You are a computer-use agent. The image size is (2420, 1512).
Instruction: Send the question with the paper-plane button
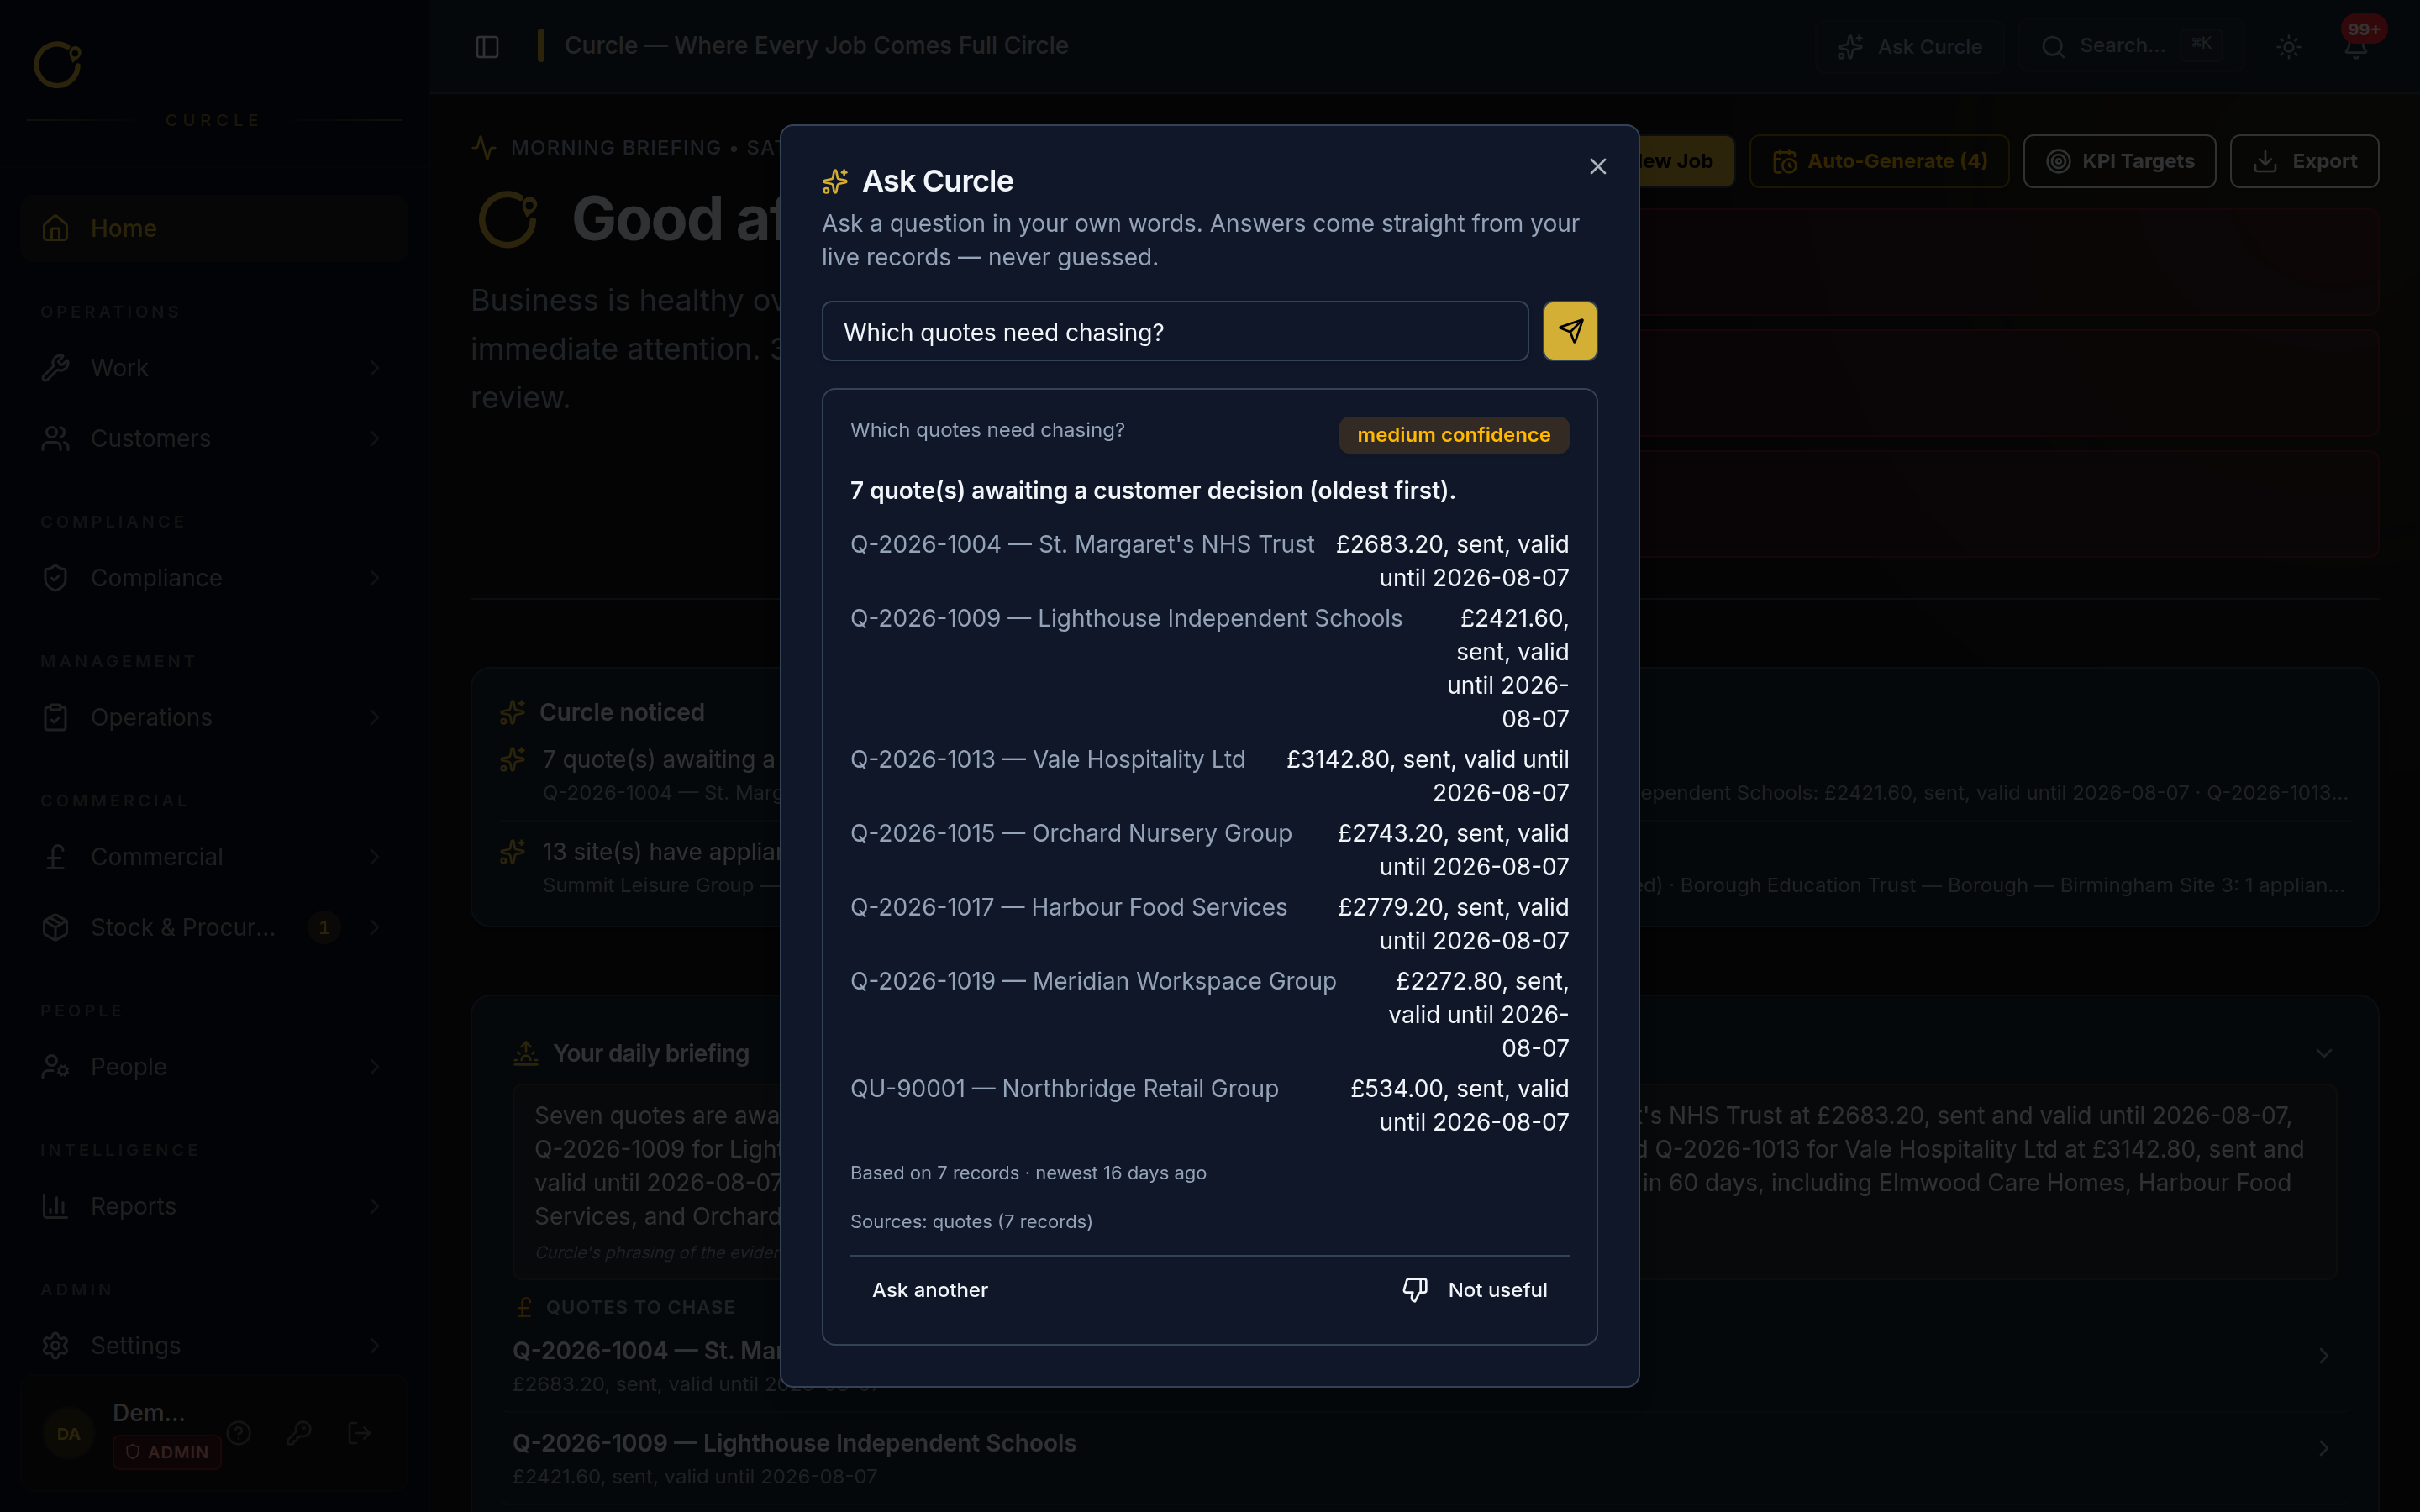coord(1569,331)
